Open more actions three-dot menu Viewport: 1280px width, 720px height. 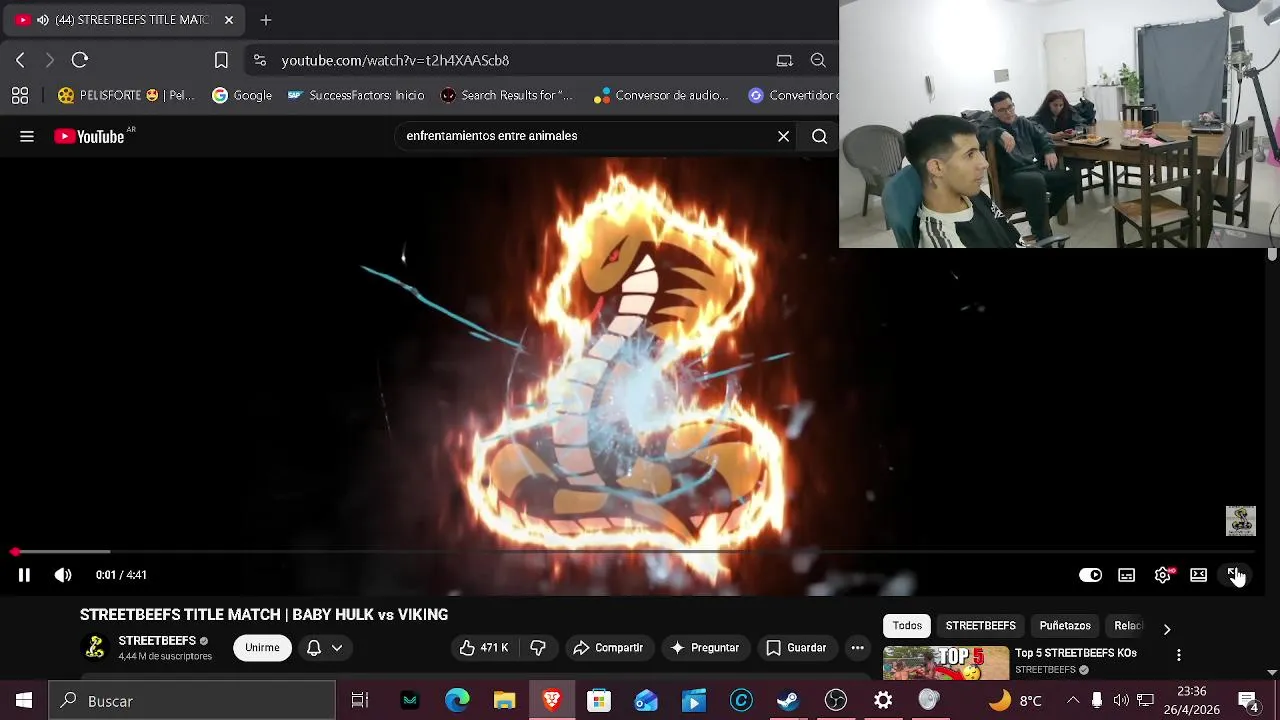857,648
